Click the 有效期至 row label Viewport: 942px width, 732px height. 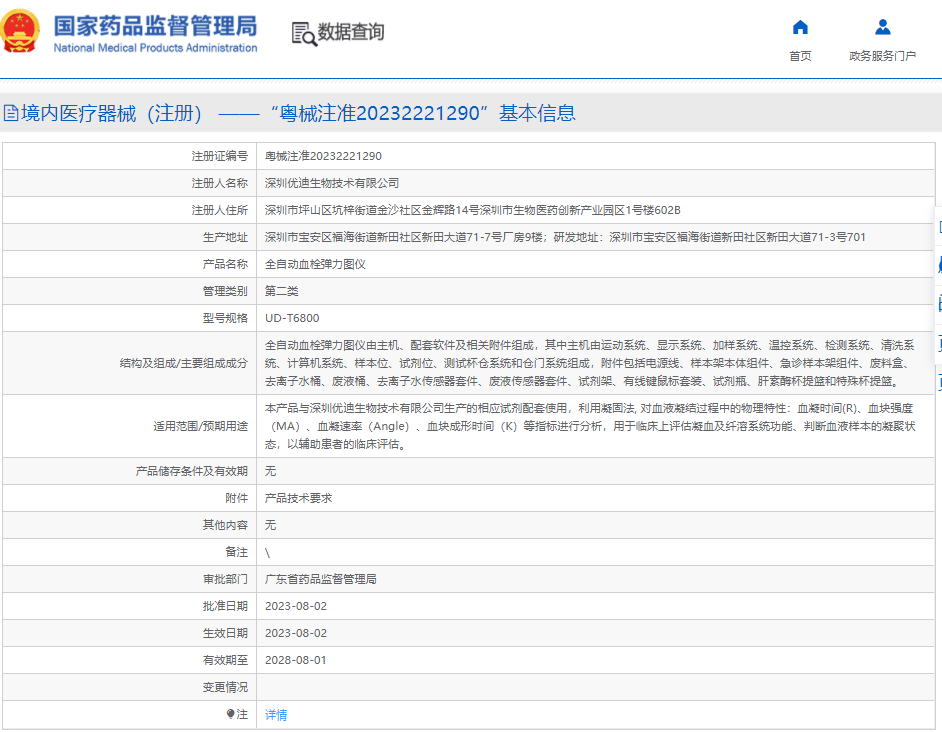(225, 660)
